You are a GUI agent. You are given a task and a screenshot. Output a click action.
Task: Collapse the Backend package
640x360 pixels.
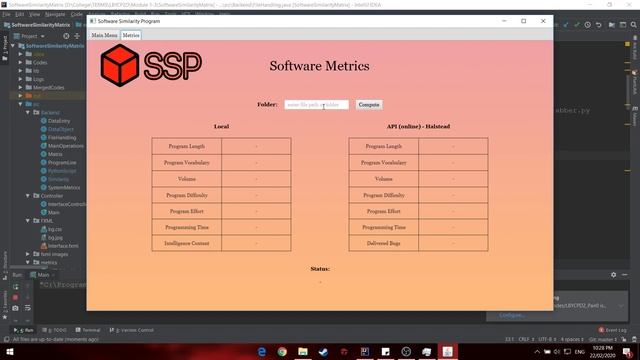tap(28, 112)
